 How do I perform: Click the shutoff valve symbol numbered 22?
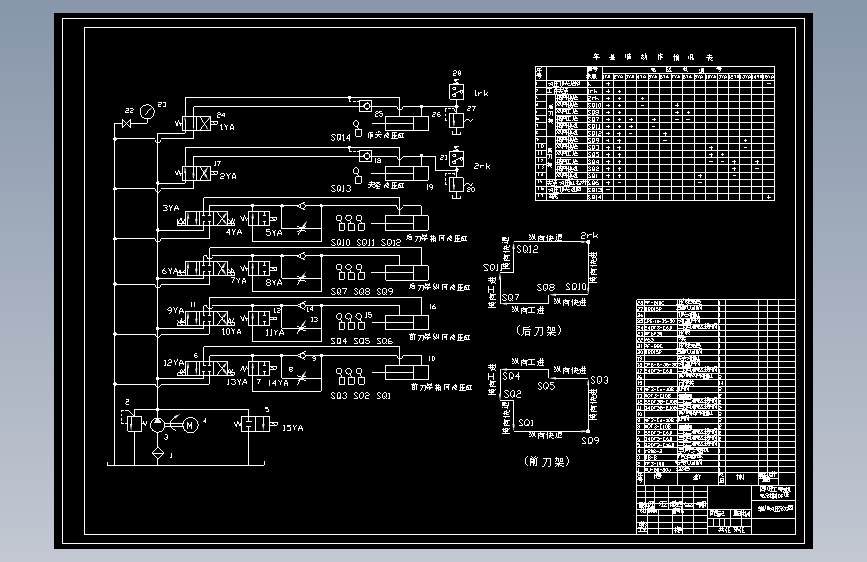[127, 124]
